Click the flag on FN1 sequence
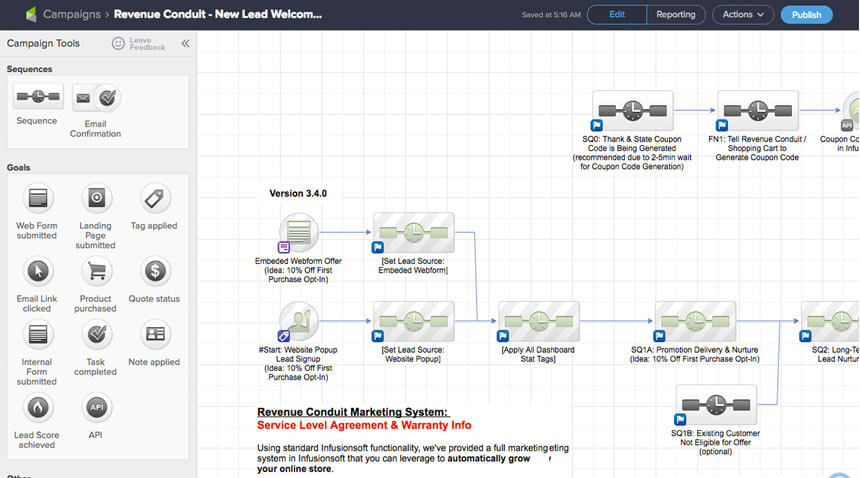This screenshot has height=478, width=860. 722,126
